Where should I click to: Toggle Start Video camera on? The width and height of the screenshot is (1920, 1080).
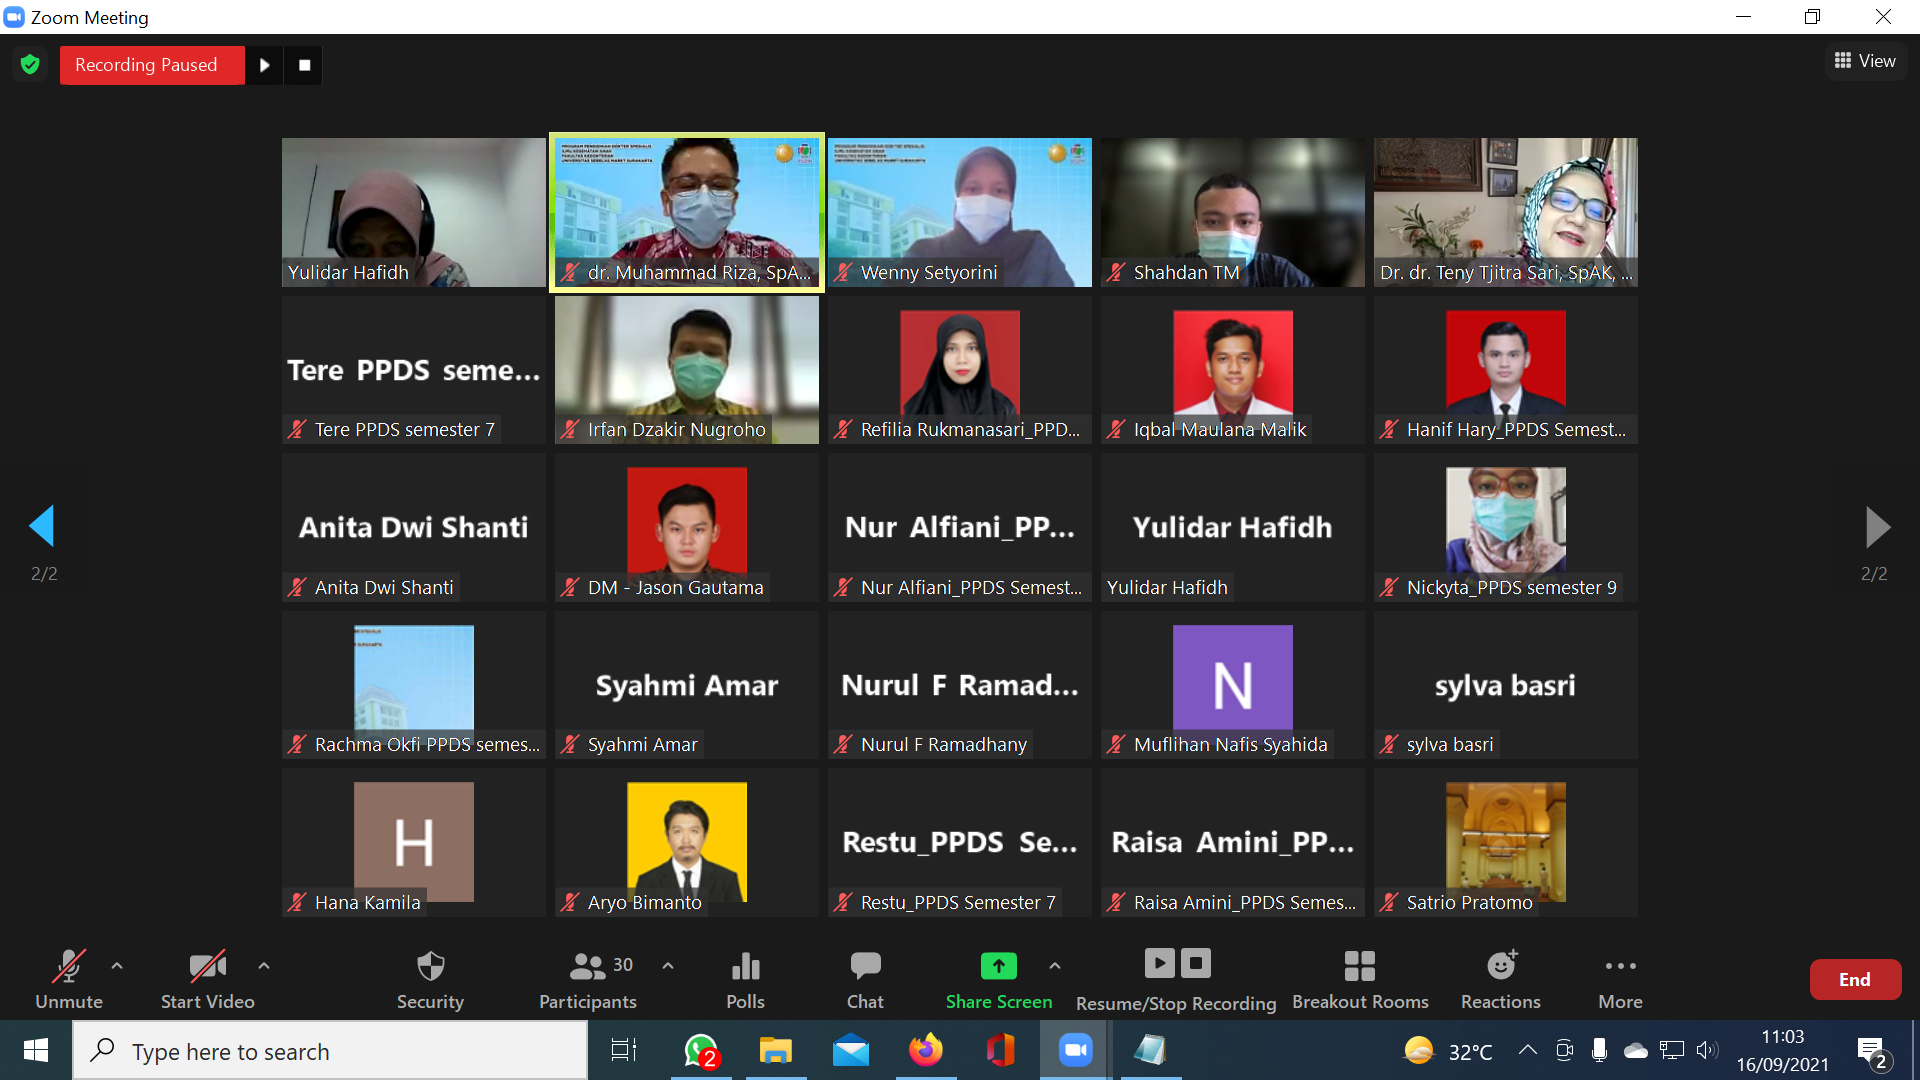coord(207,978)
